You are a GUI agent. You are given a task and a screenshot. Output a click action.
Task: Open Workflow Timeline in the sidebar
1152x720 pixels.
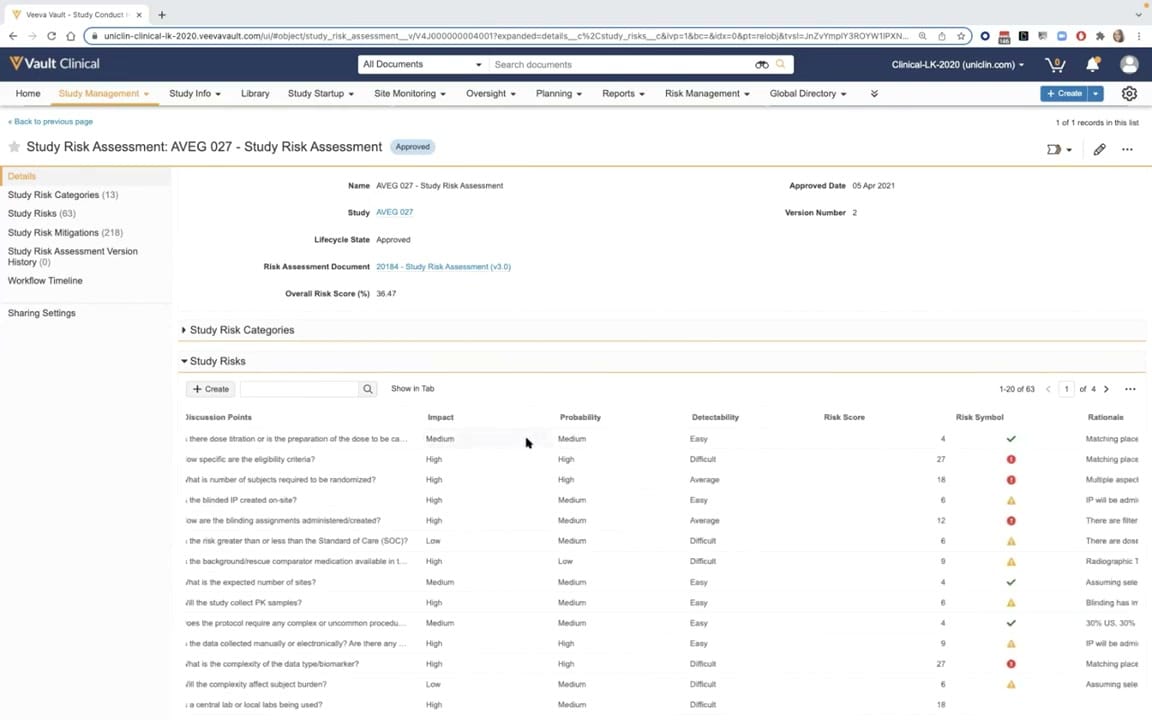pyautogui.click(x=45, y=281)
